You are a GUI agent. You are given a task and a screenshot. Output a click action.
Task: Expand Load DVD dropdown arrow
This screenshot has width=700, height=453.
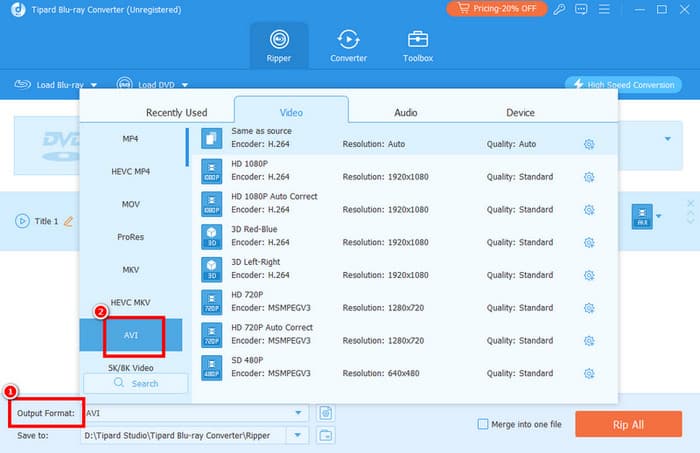[185, 85]
